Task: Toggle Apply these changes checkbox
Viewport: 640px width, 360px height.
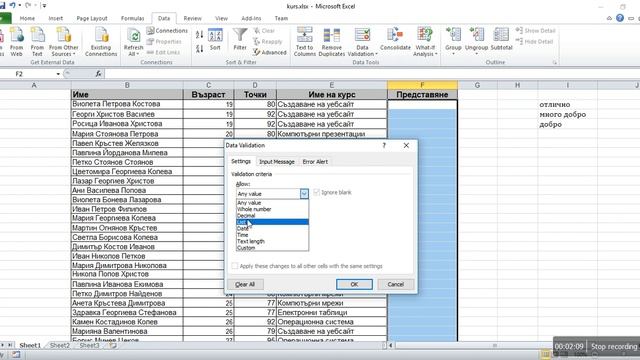Action: tap(235, 266)
